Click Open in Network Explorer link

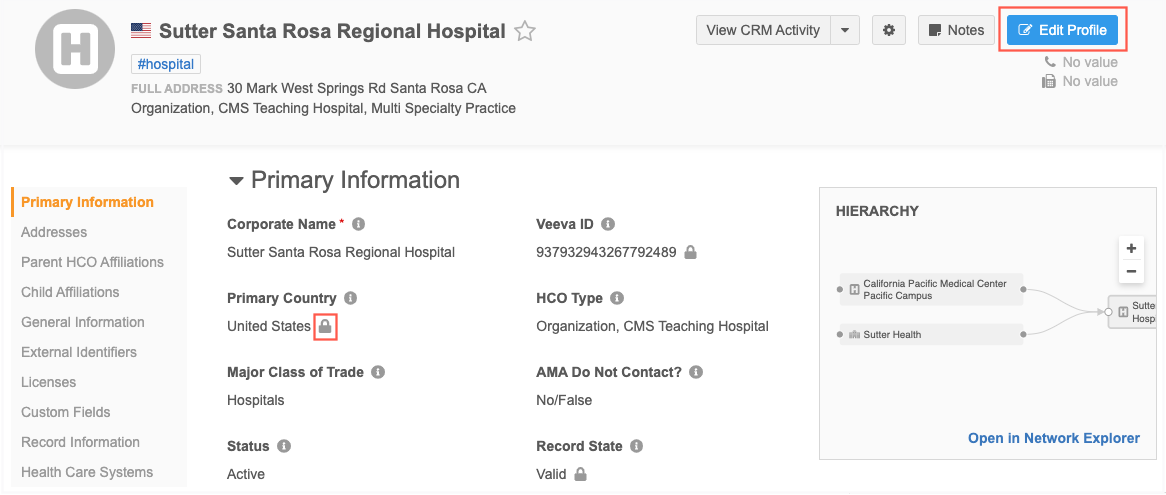click(1053, 438)
